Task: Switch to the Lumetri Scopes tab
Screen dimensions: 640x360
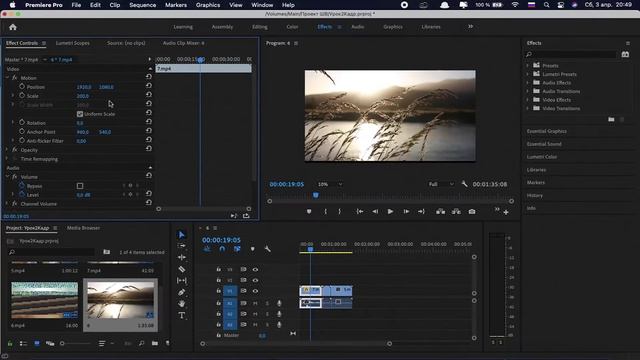Action: tap(73, 43)
